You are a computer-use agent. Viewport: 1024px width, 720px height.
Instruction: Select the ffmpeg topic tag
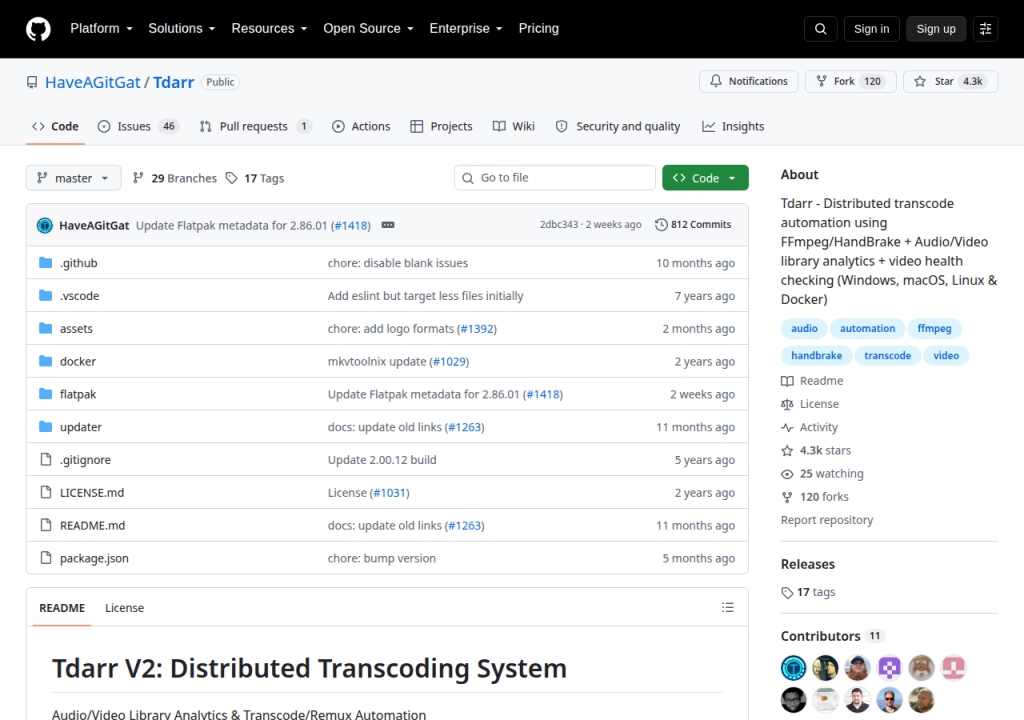click(935, 329)
